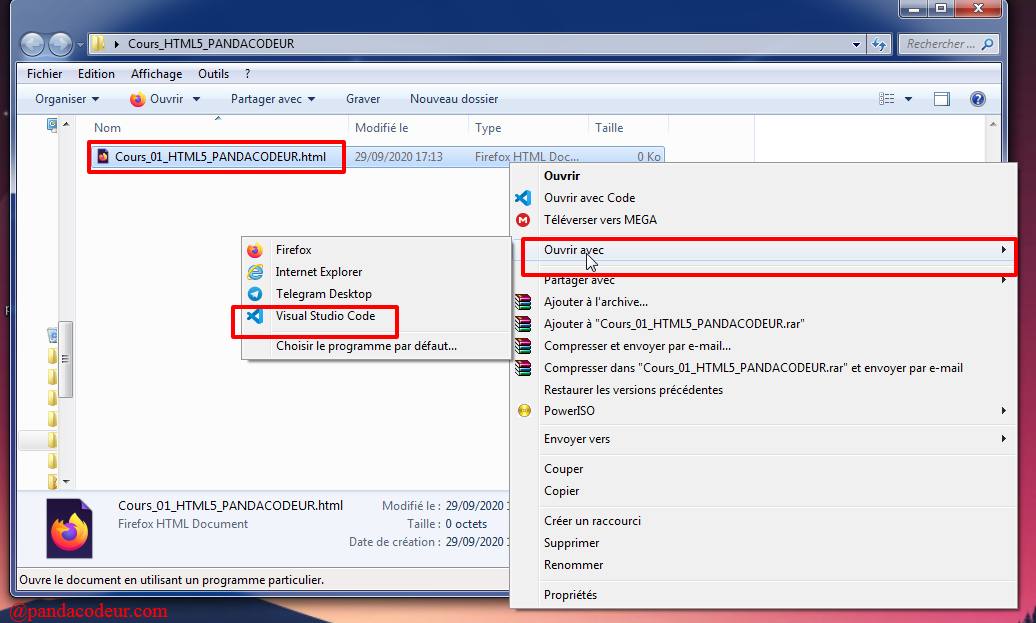Screen dimensions: 1036x623
Task: Toggle the preview pane icon
Action: point(942,99)
